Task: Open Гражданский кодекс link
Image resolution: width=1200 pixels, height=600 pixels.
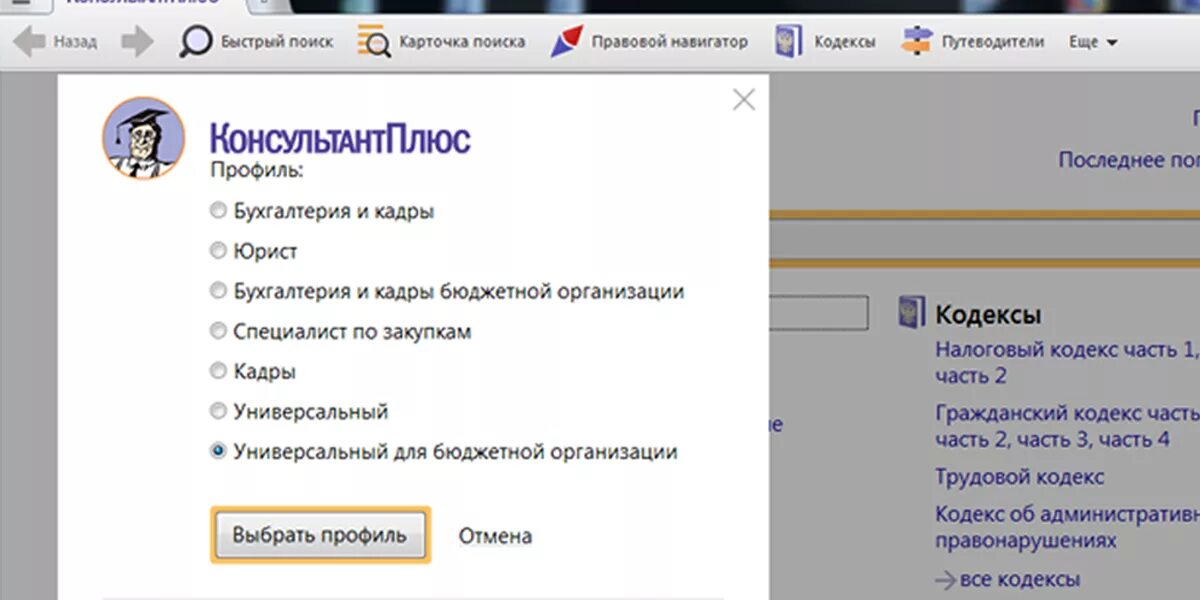Action: [x=1067, y=426]
